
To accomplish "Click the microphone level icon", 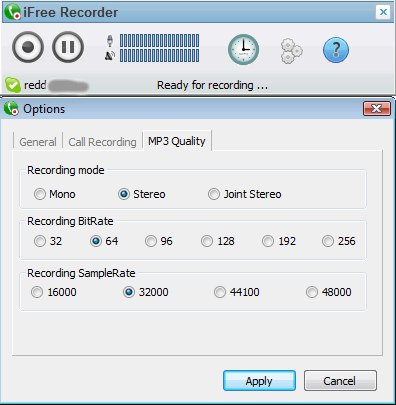I will click(110, 41).
